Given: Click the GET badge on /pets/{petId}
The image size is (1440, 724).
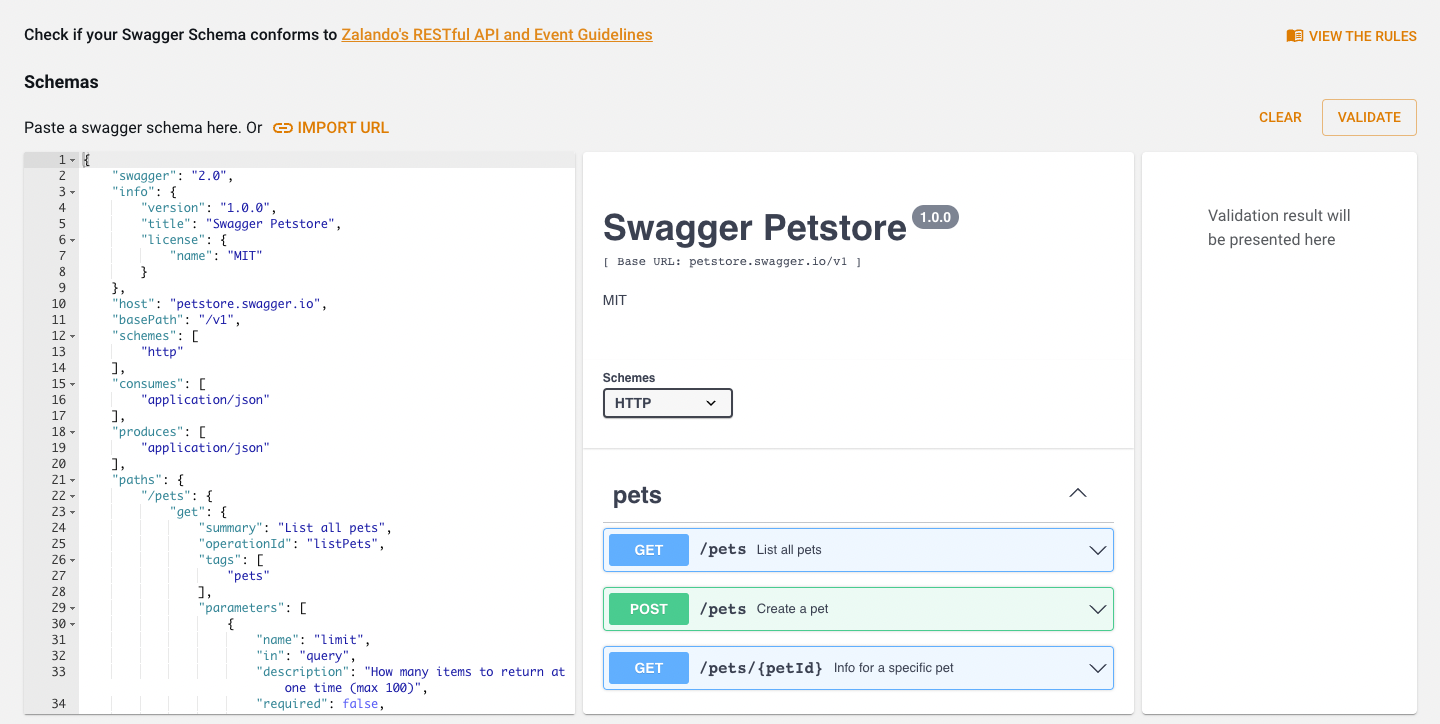Looking at the screenshot, I should 647,667.
